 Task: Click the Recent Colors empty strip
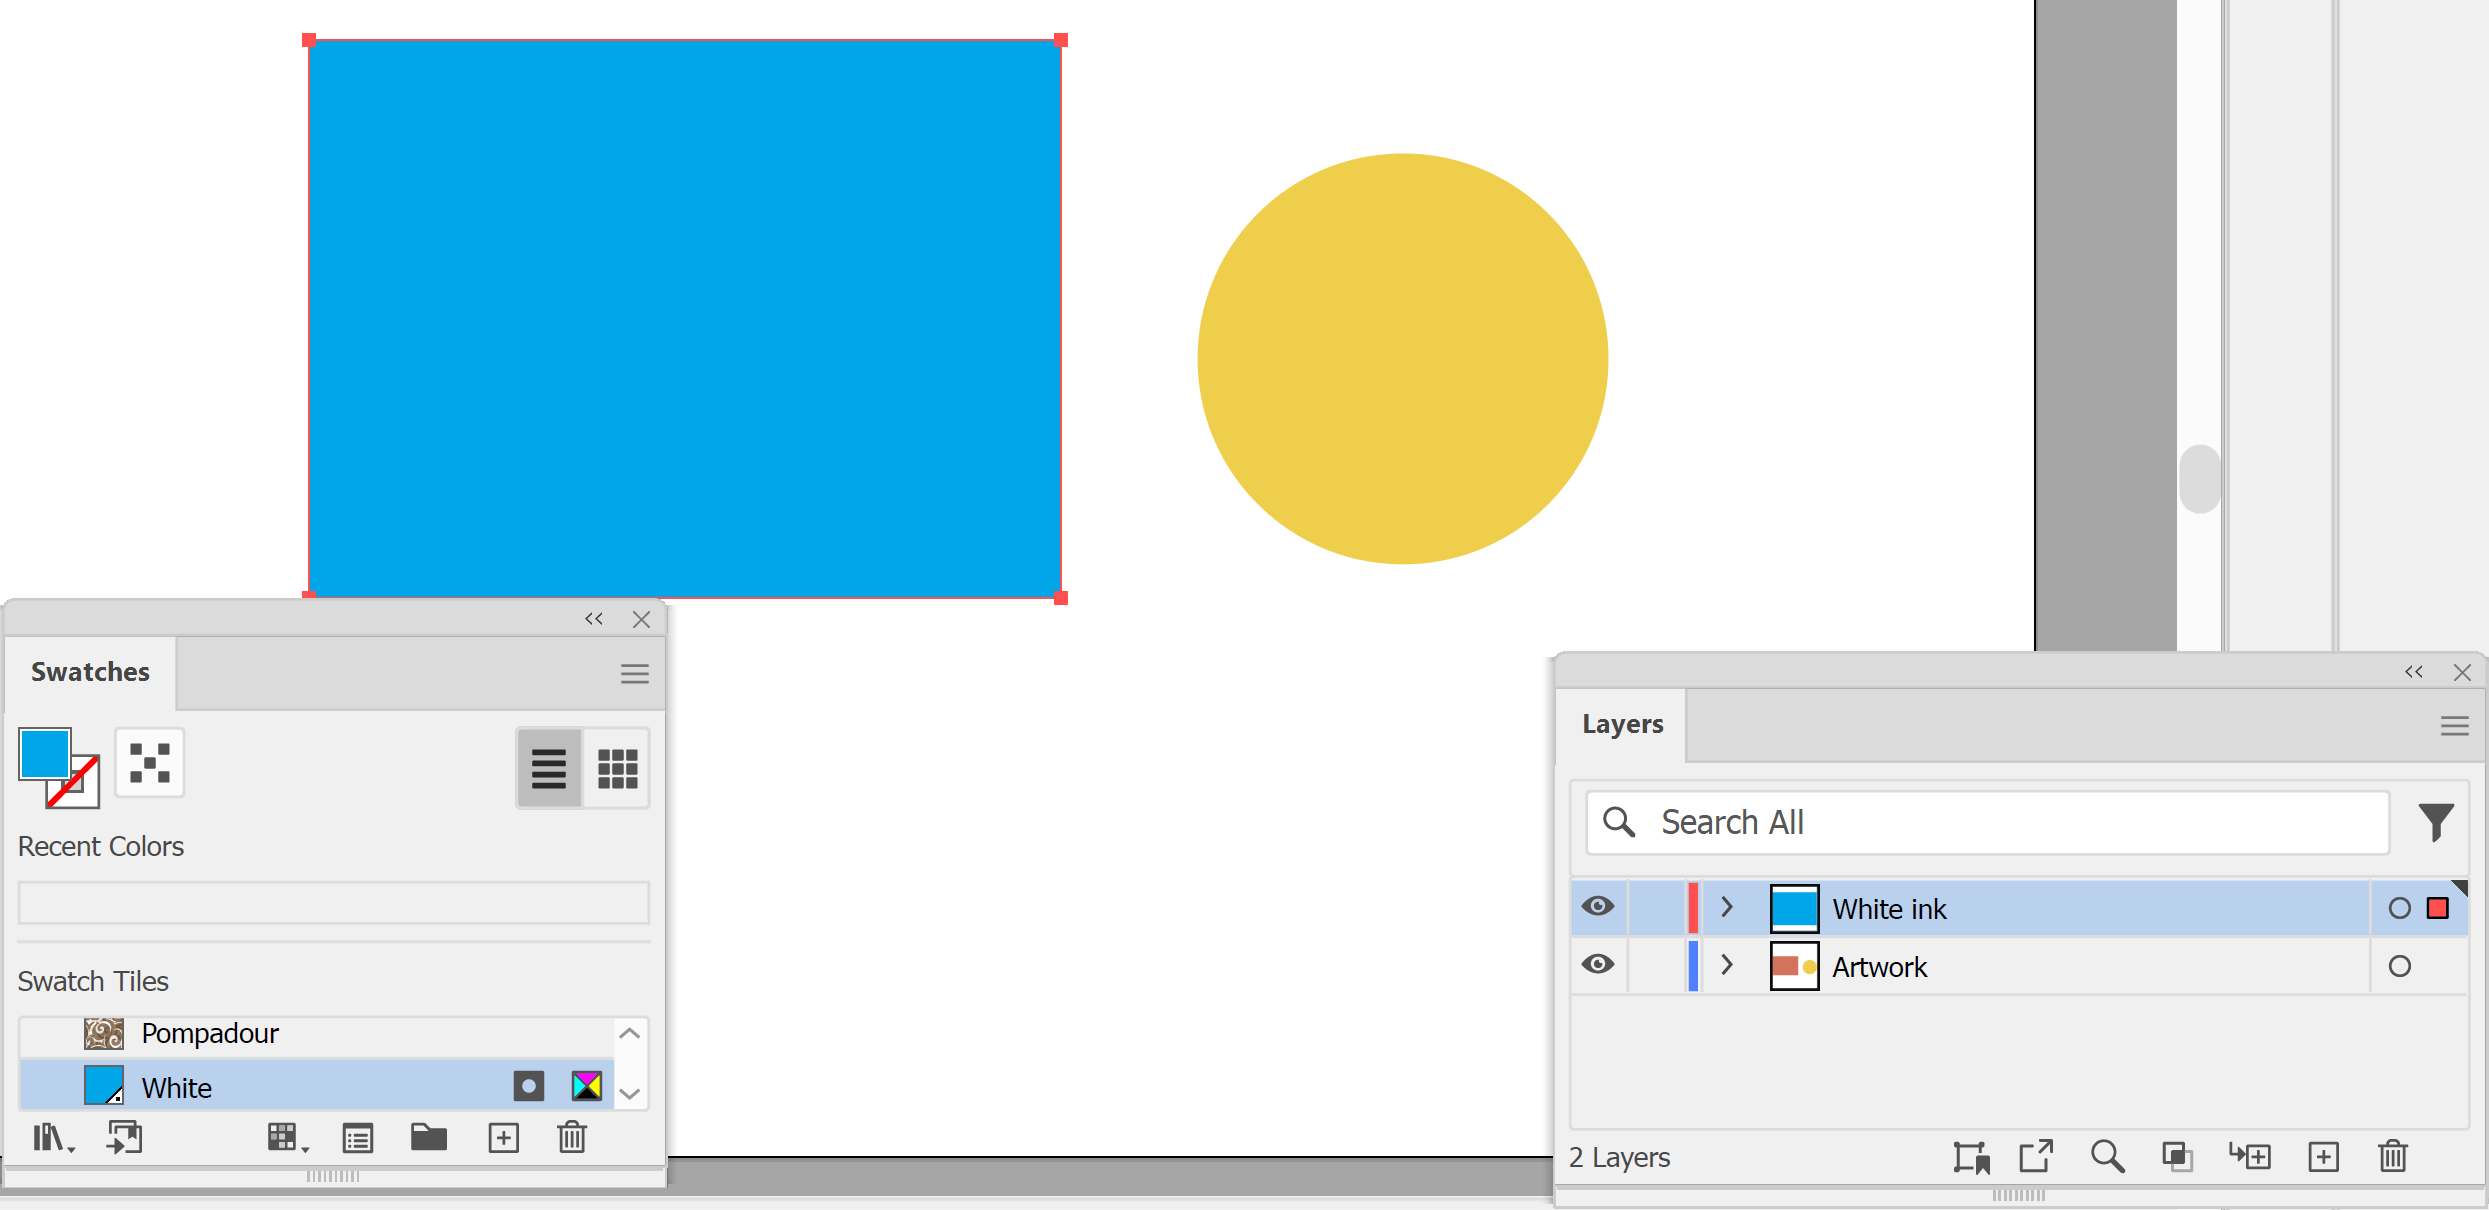334,903
